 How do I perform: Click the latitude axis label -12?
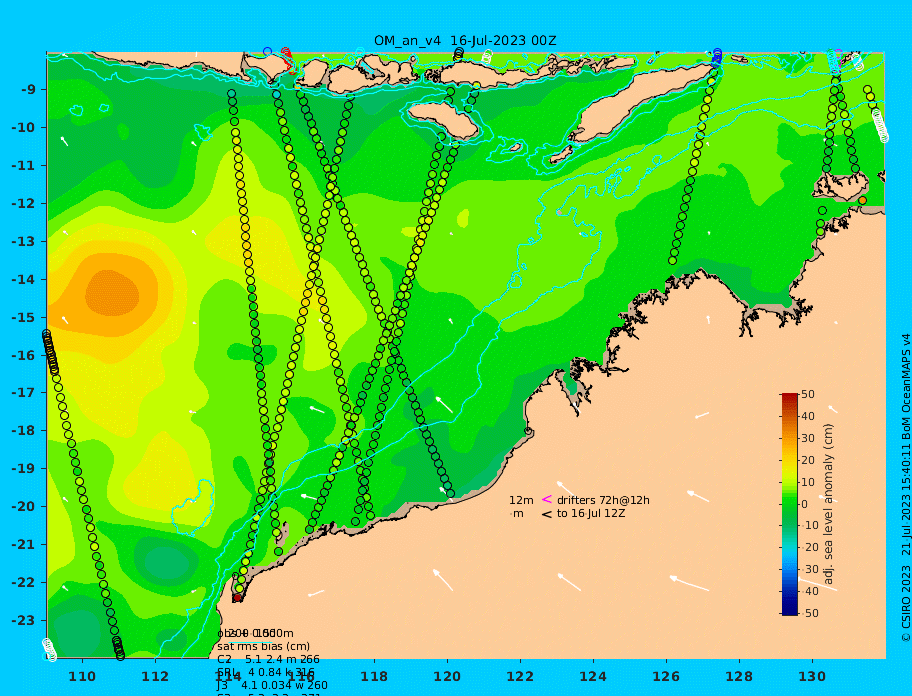(24, 204)
